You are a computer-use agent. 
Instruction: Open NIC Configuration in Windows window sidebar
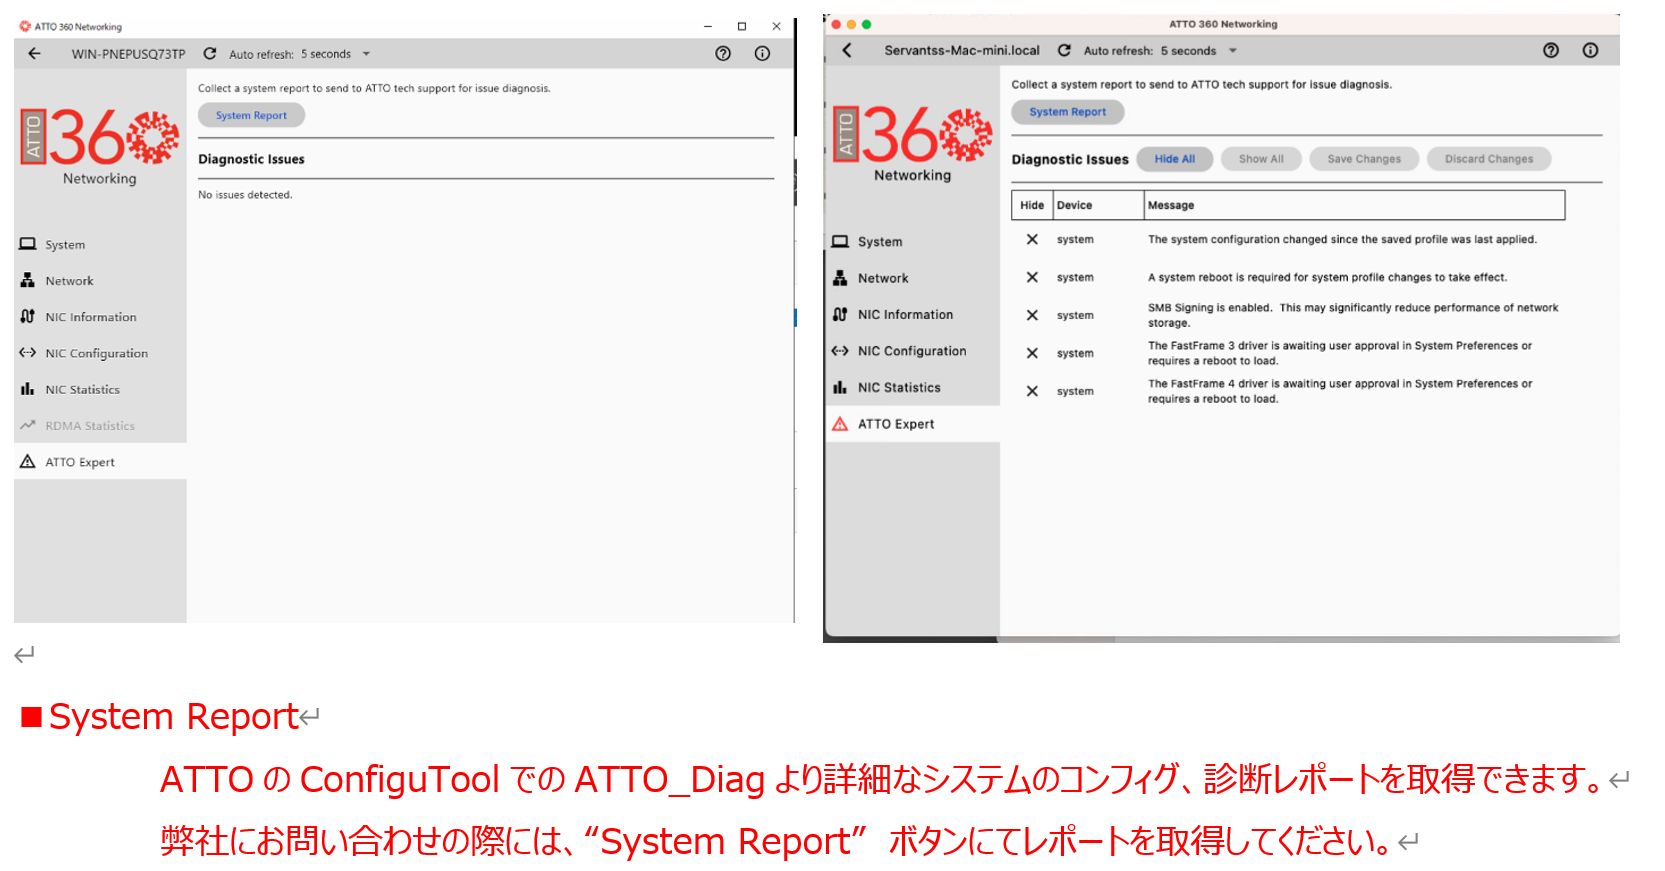point(100,353)
